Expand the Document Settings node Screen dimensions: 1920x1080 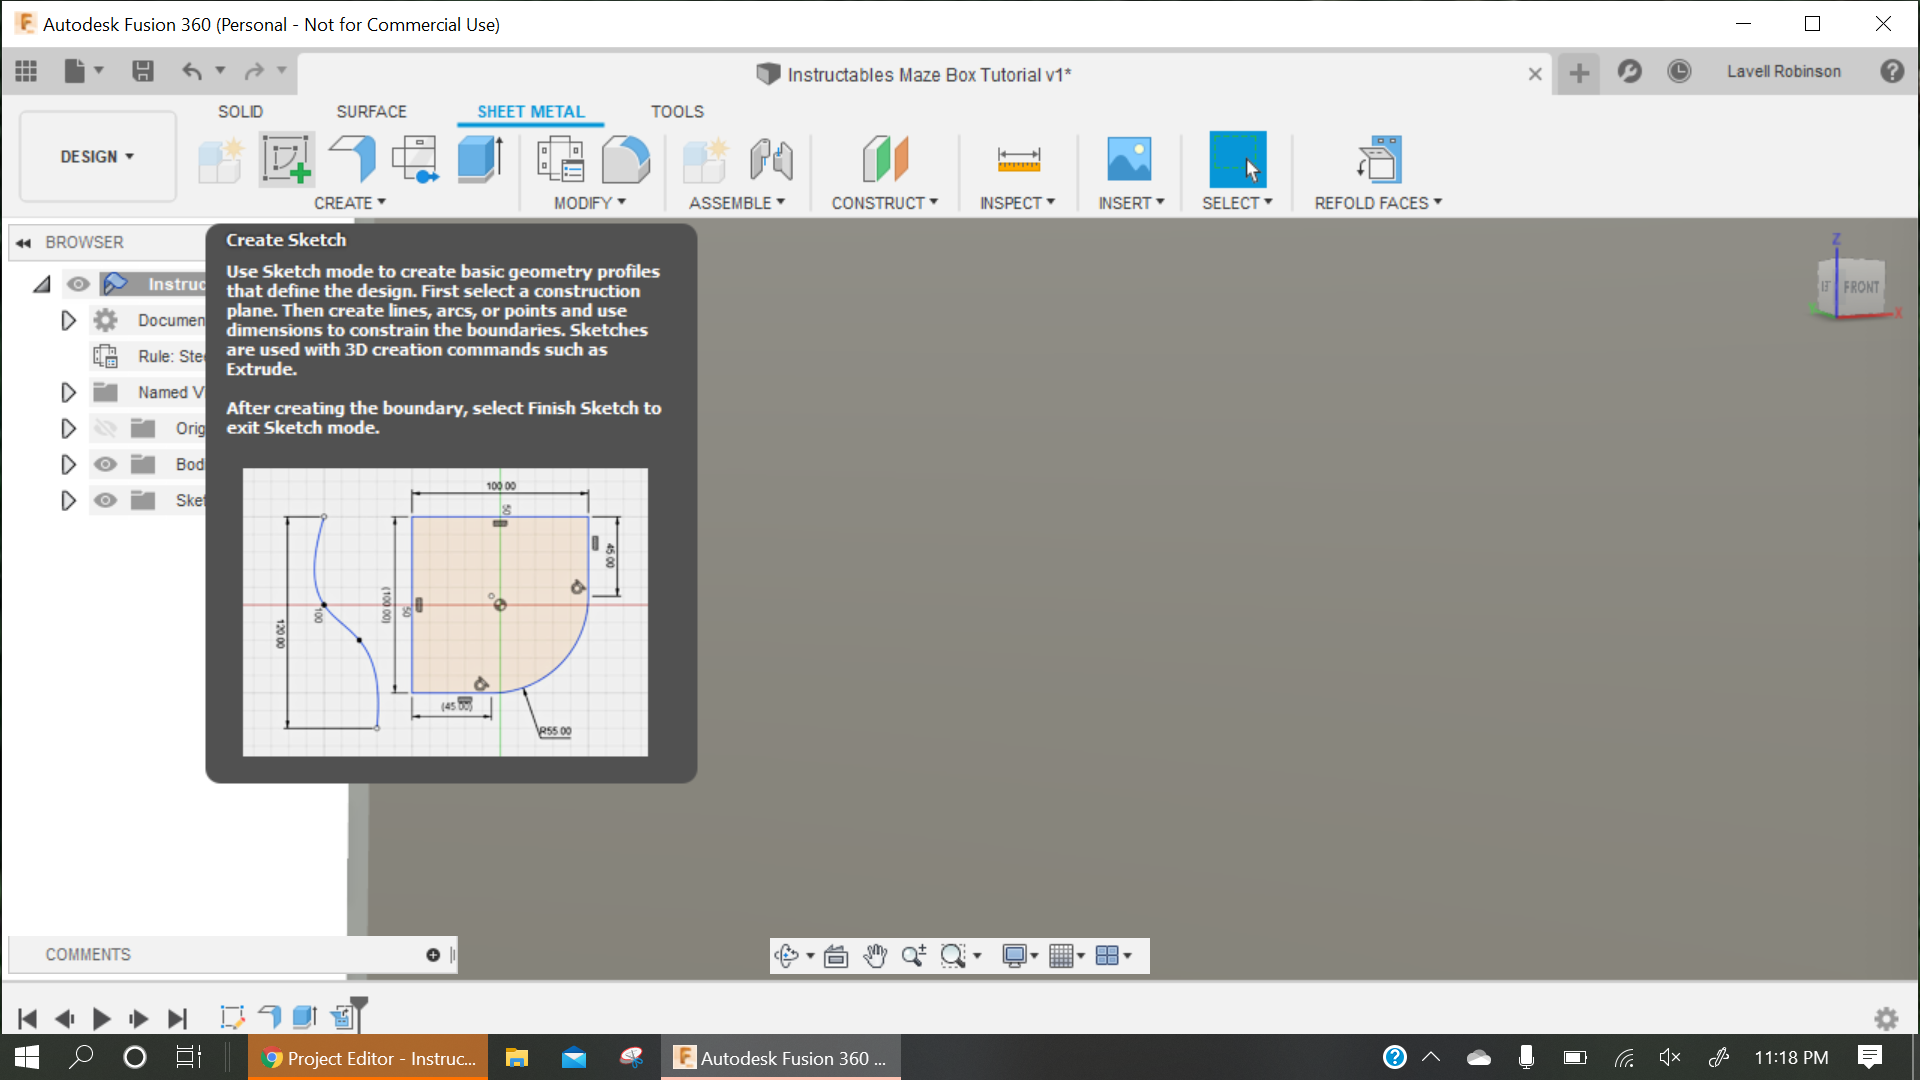[68, 320]
